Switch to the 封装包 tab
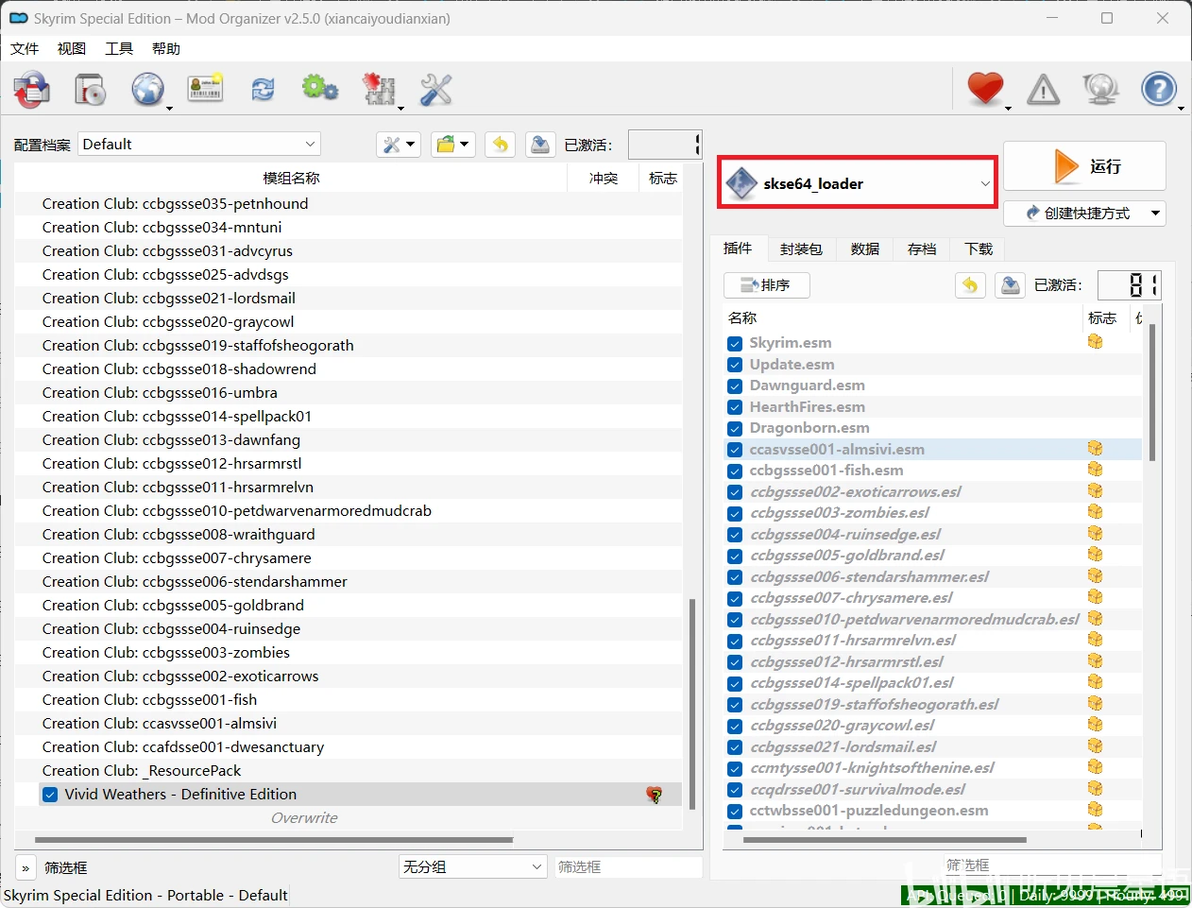Viewport: 1192px width, 908px height. click(801, 249)
